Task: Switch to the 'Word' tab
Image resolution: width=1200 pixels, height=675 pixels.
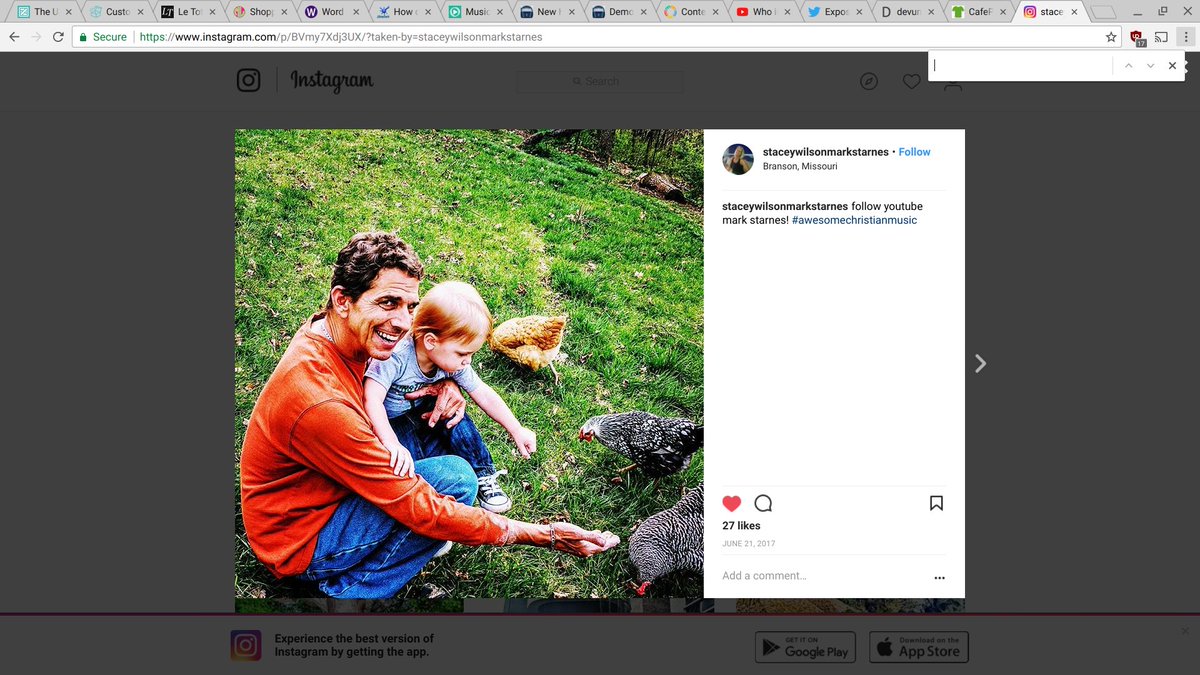Action: click(x=328, y=12)
